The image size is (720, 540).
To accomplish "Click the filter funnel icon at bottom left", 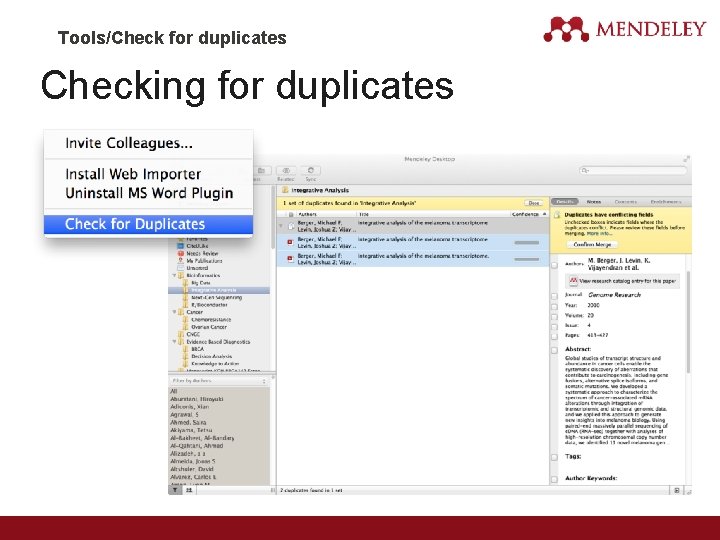I will [x=175, y=490].
